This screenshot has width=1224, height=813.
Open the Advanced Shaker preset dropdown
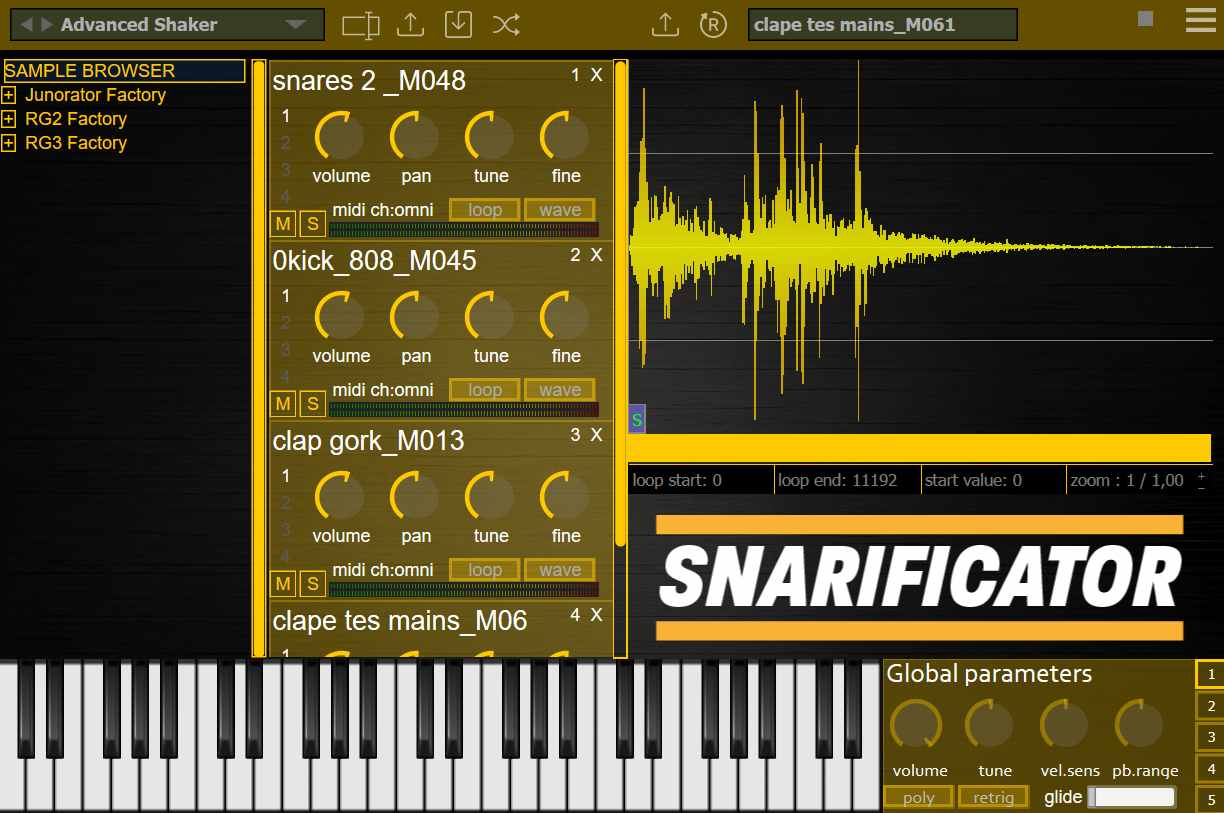(x=295, y=24)
